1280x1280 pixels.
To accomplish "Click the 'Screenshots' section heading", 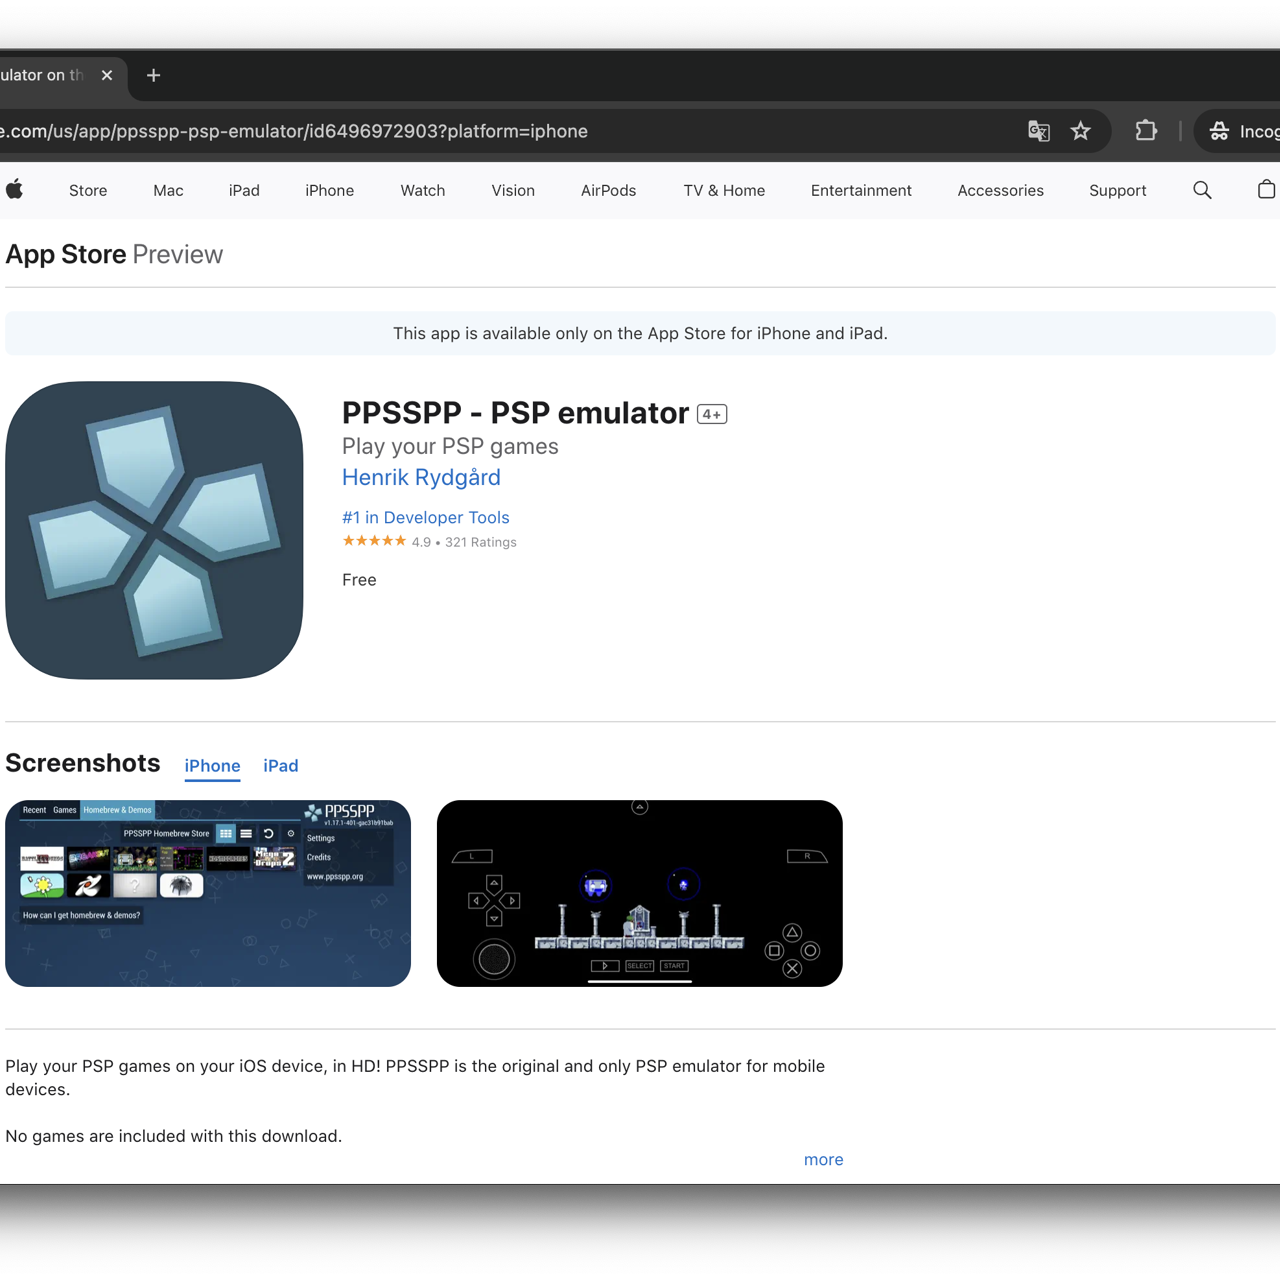I will (83, 763).
